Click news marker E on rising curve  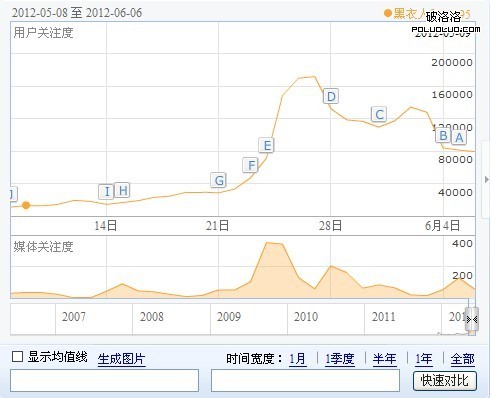click(x=267, y=145)
